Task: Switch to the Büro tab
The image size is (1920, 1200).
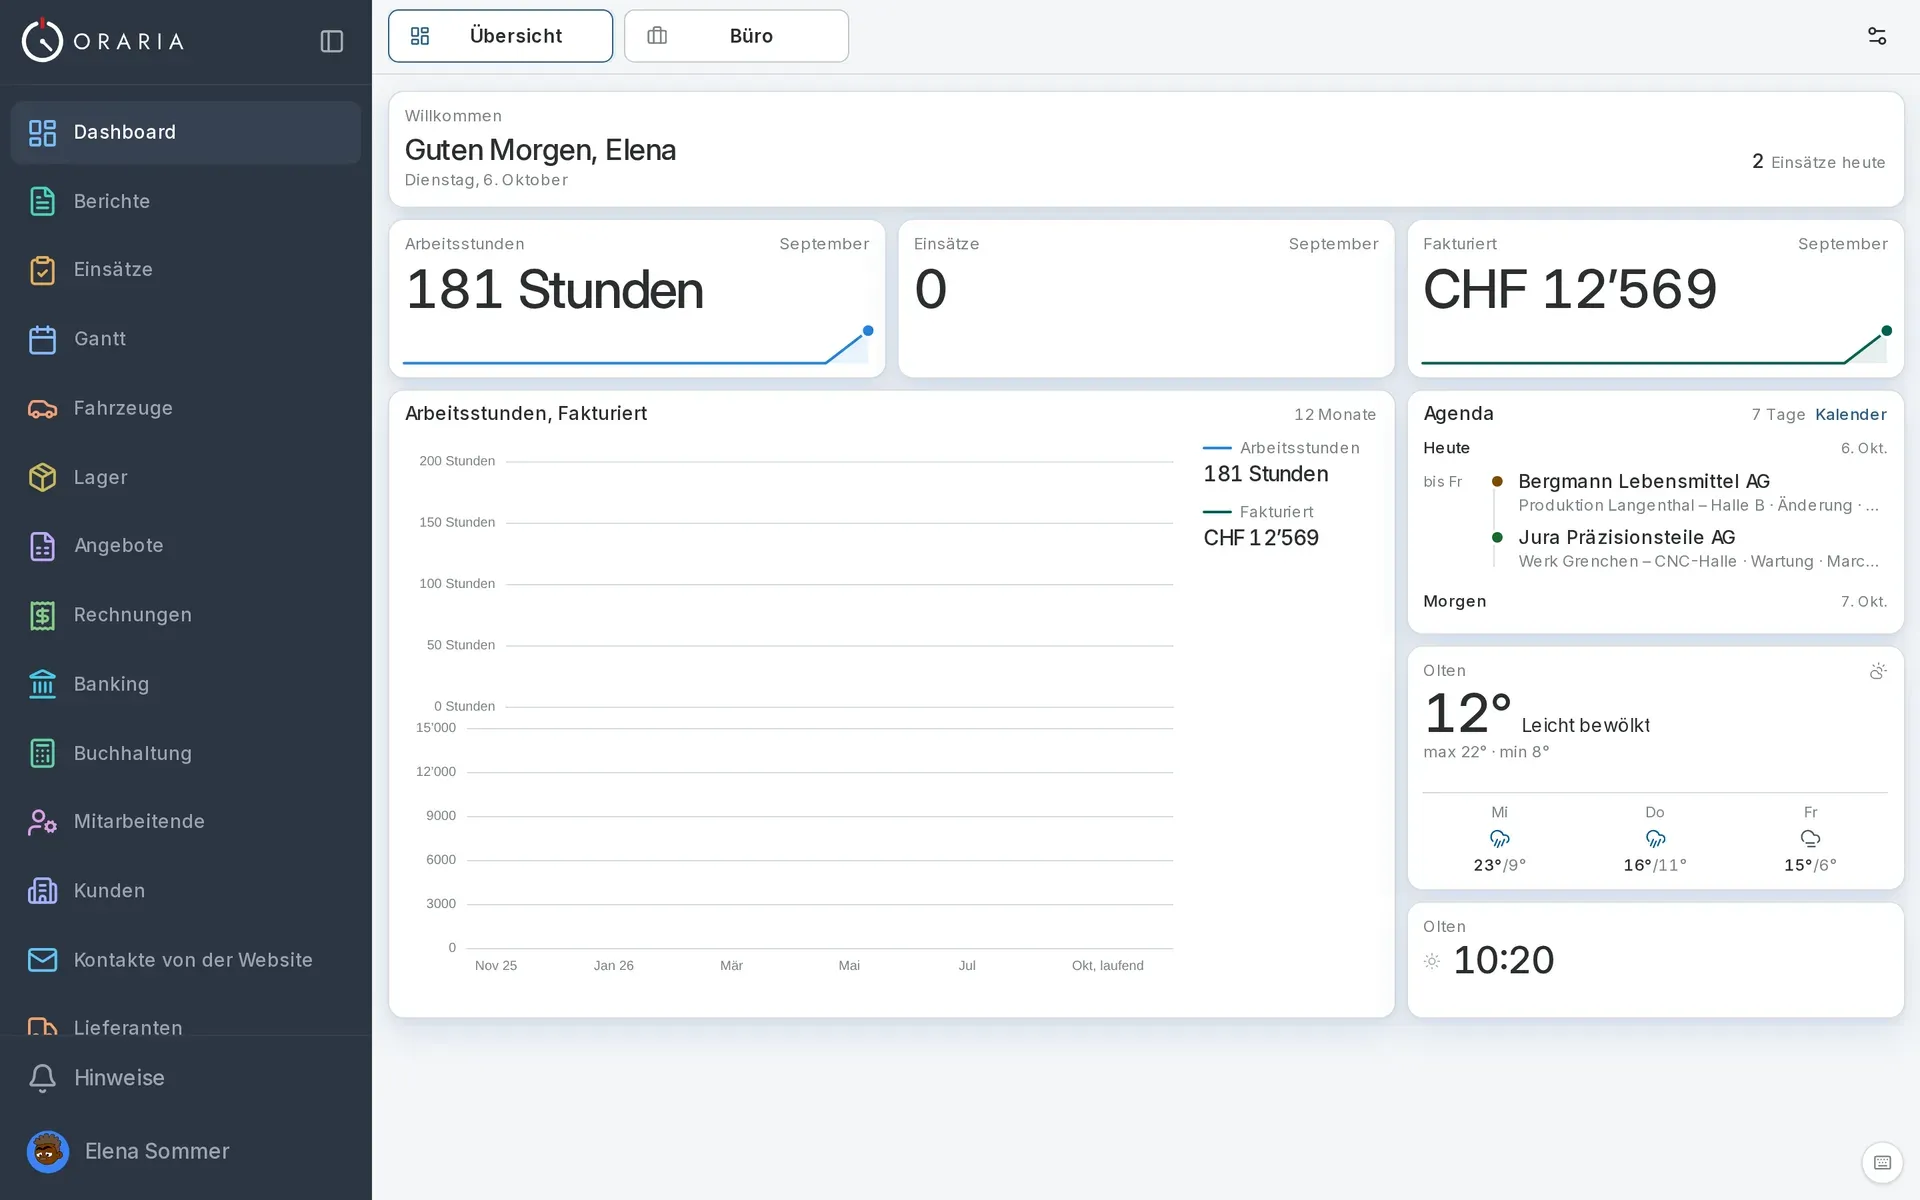Action: click(x=736, y=36)
